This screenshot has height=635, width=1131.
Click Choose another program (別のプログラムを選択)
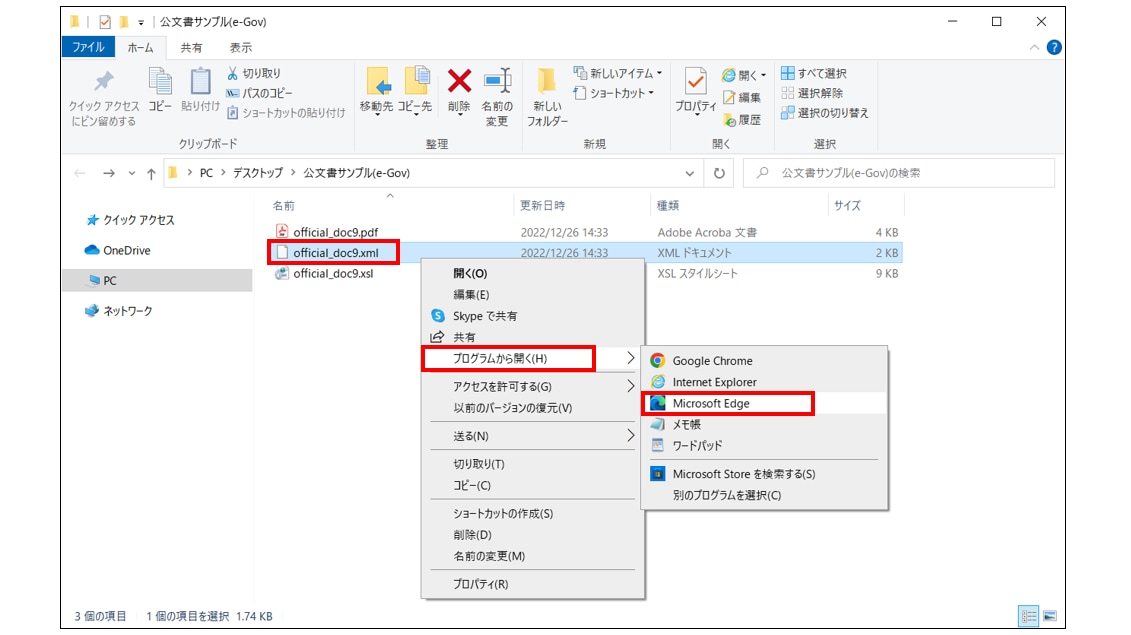(x=726, y=495)
